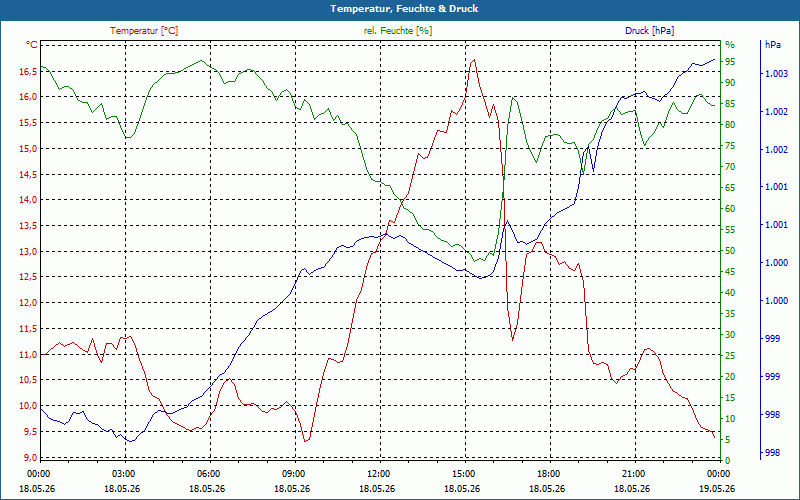The image size is (800, 500).
Task: Click the 90 tick on green humidity axis
Action: pos(730,83)
